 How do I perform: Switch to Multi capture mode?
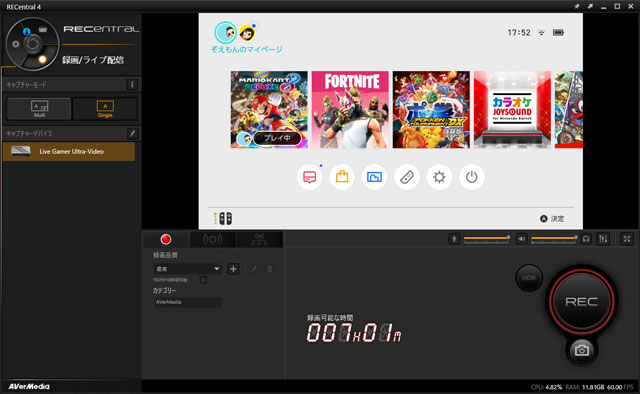(x=39, y=109)
